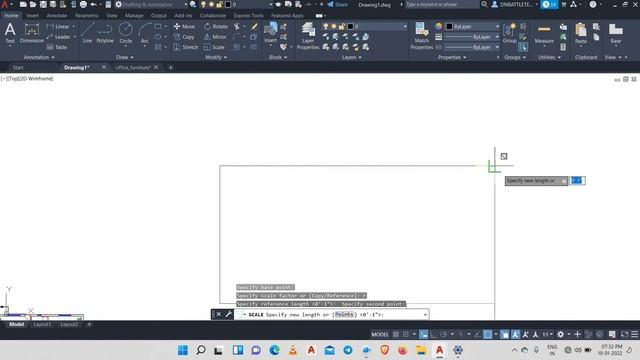Click the Dimension tool
640x360 pixels.
pyautogui.click(x=31, y=33)
